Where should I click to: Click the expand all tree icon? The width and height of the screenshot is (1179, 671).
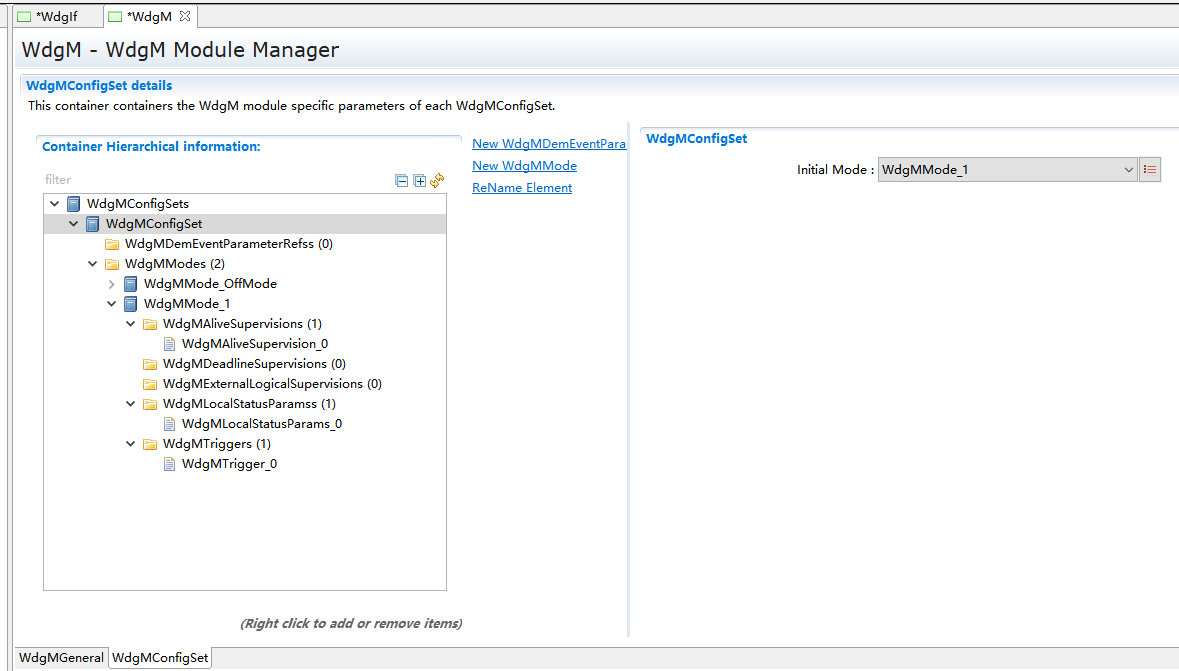click(x=420, y=181)
